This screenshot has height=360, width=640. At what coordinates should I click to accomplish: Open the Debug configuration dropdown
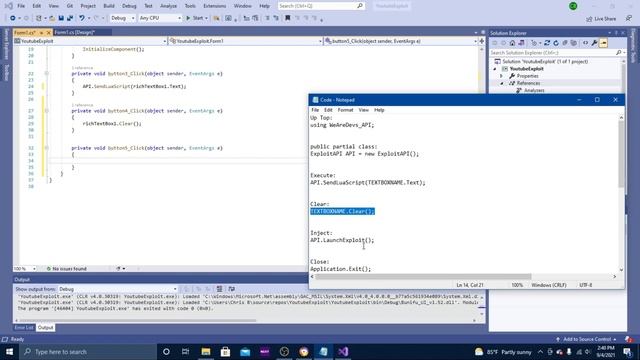(x=122, y=18)
